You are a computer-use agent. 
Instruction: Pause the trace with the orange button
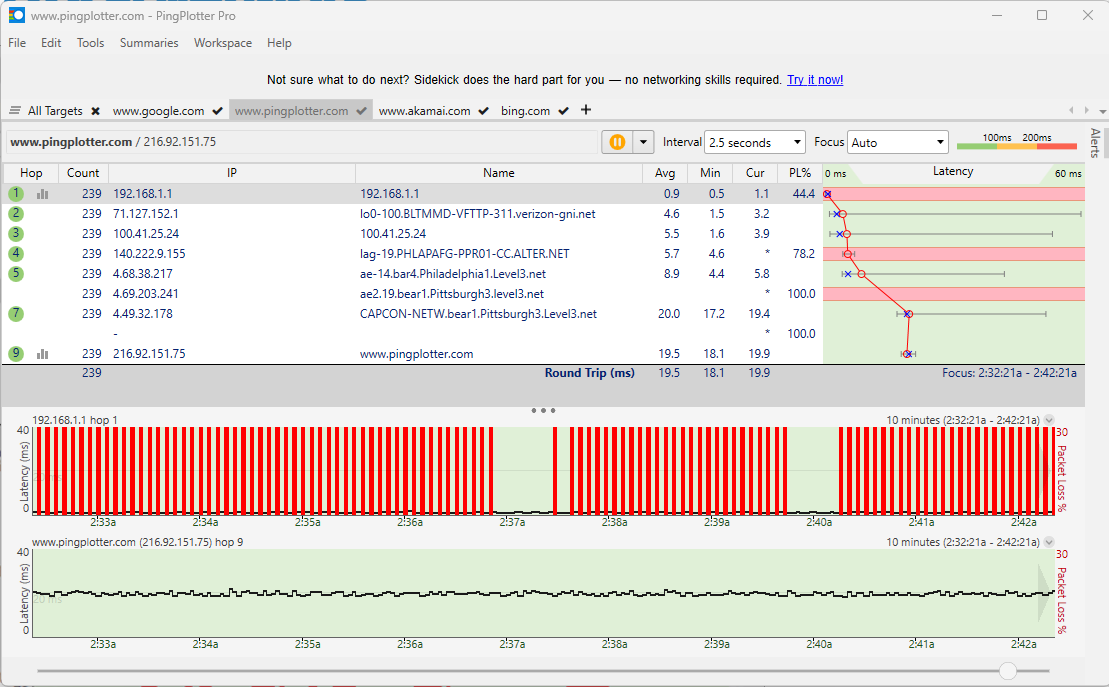[x=617, y=142]
